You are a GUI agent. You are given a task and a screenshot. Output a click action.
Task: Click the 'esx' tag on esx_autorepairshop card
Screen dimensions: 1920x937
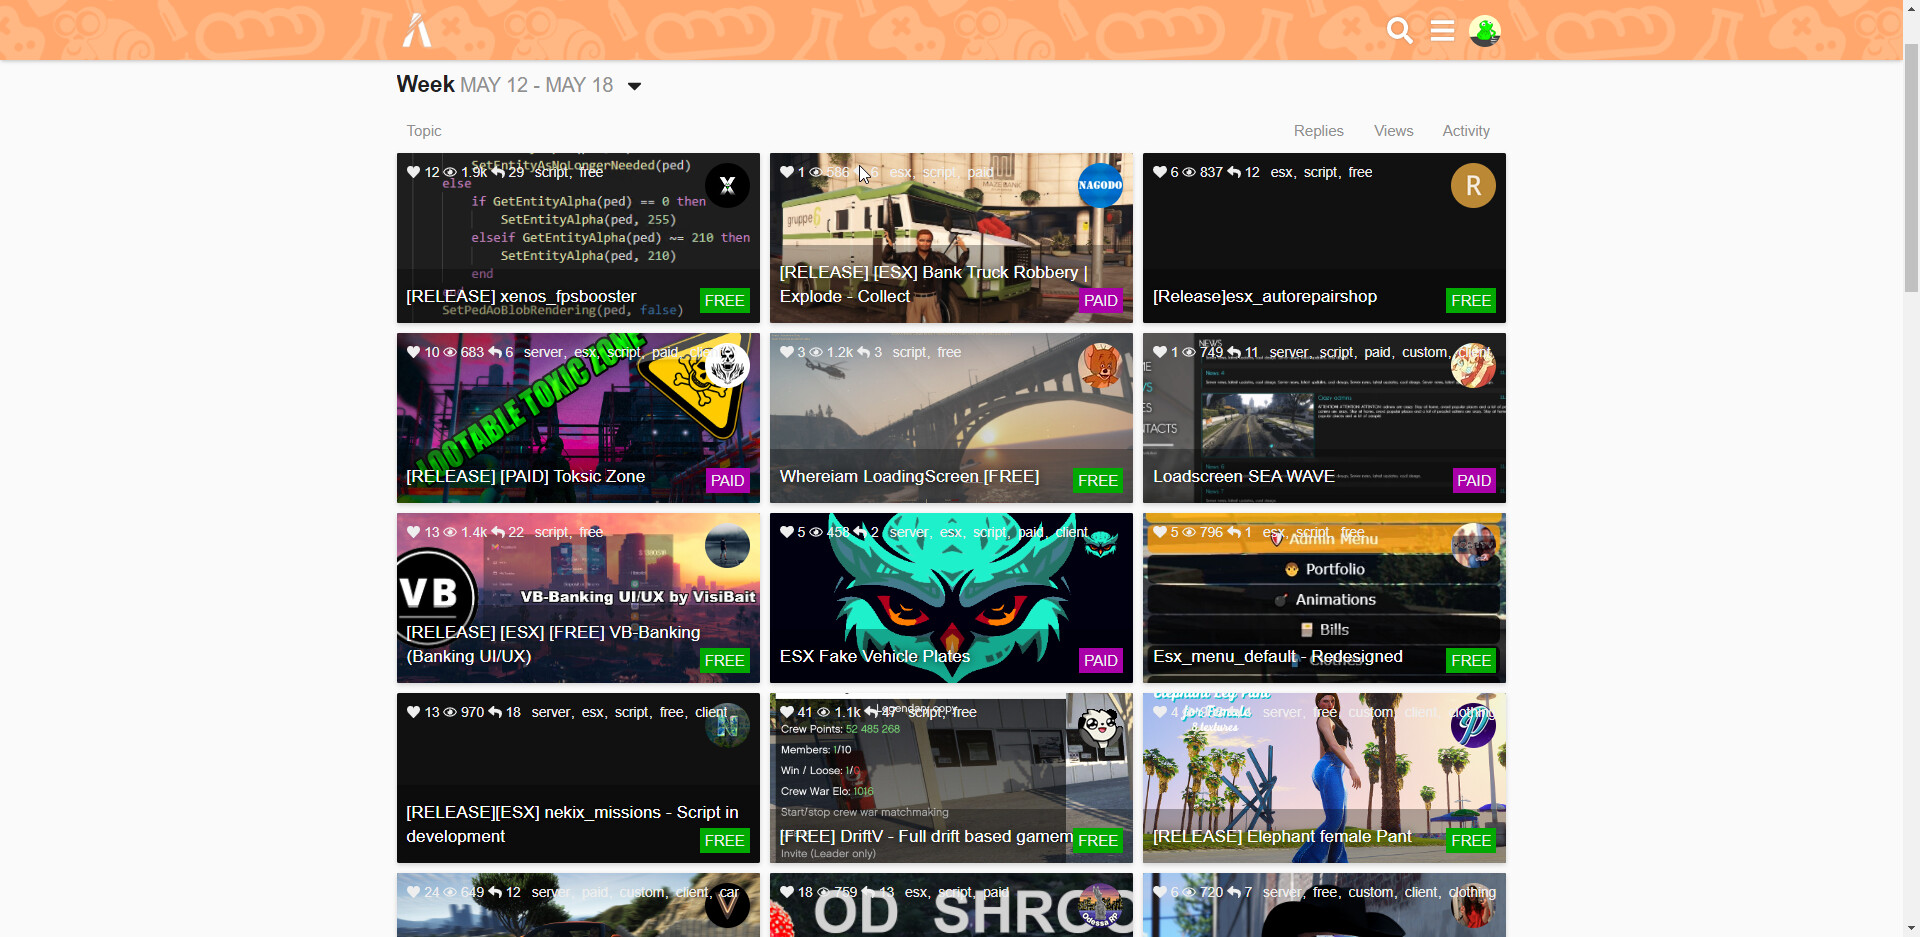[x=1281, y=172]
